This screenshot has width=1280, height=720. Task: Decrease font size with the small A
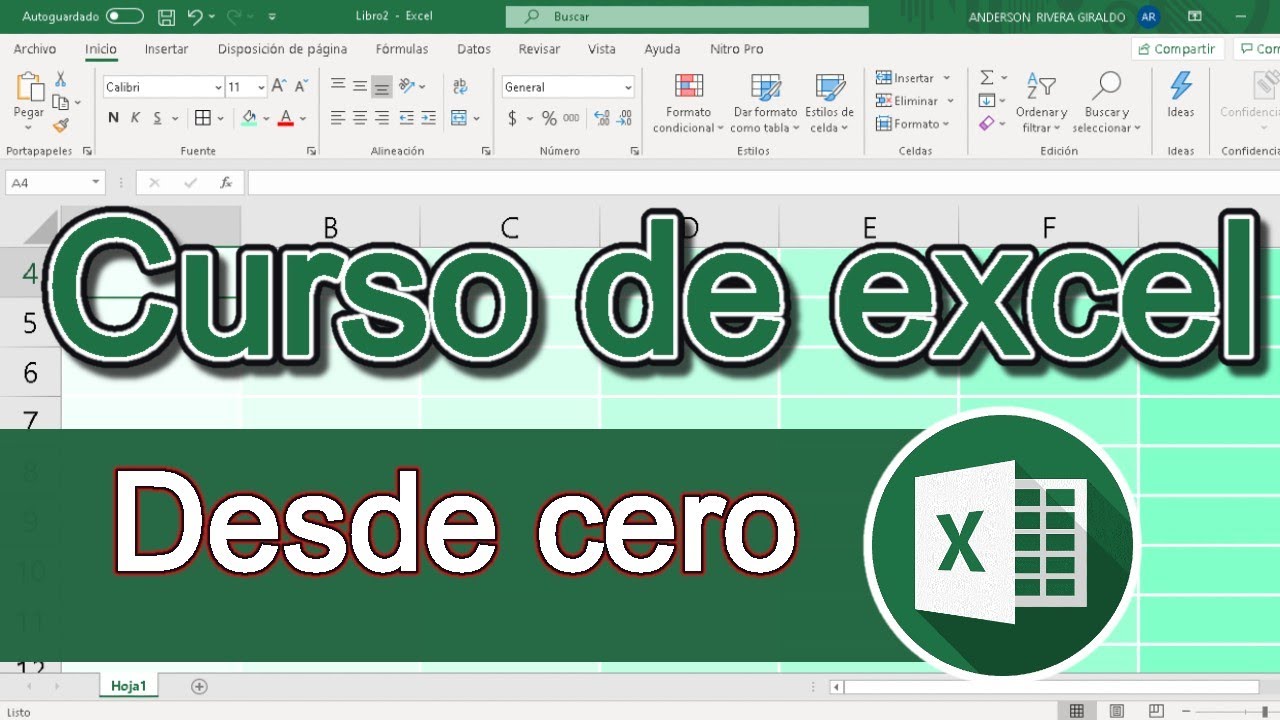click(300, 87)
